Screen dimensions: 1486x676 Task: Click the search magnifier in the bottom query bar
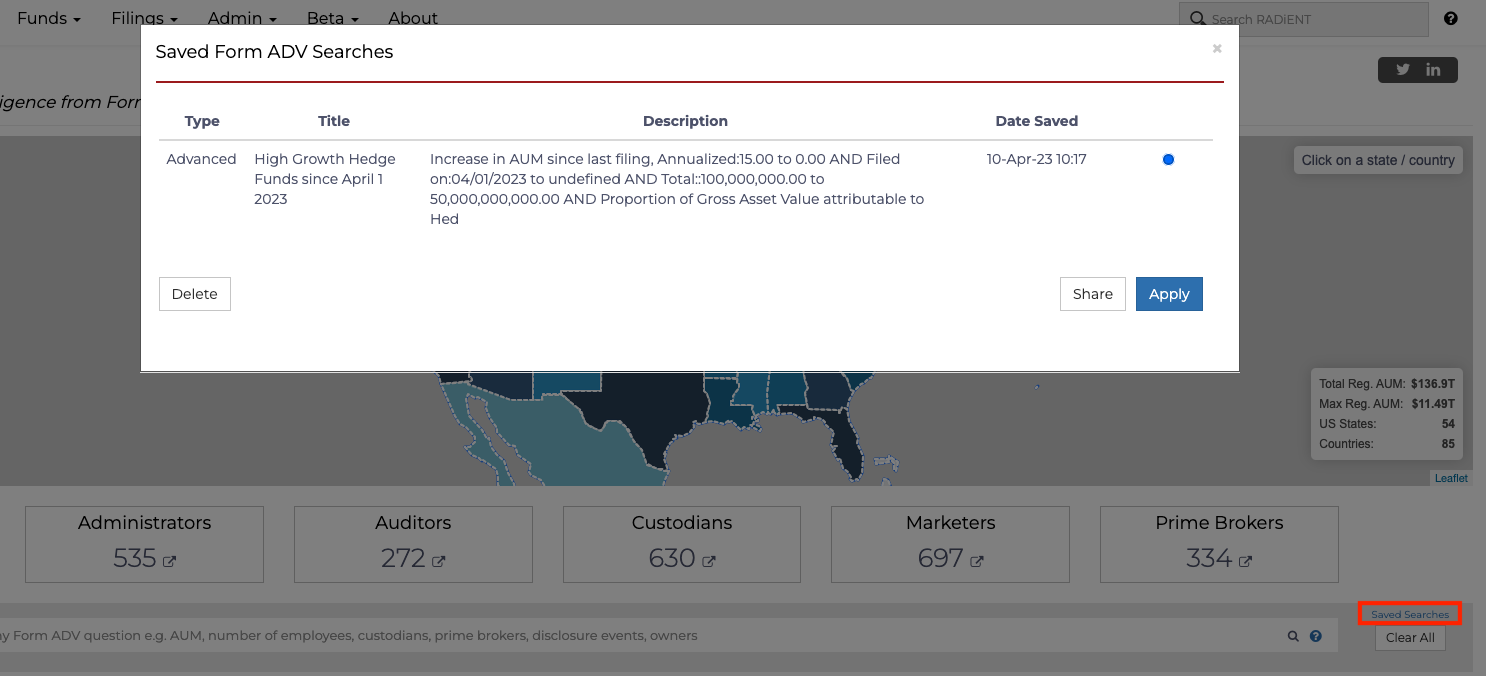(1293, 635)
